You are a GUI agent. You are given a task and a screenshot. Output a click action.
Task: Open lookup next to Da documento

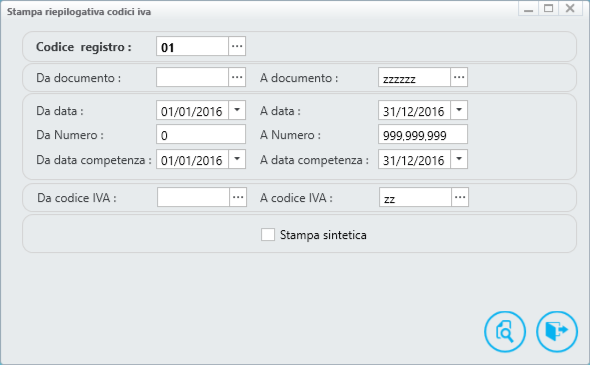pyautogui.click(x=237, y=77)
